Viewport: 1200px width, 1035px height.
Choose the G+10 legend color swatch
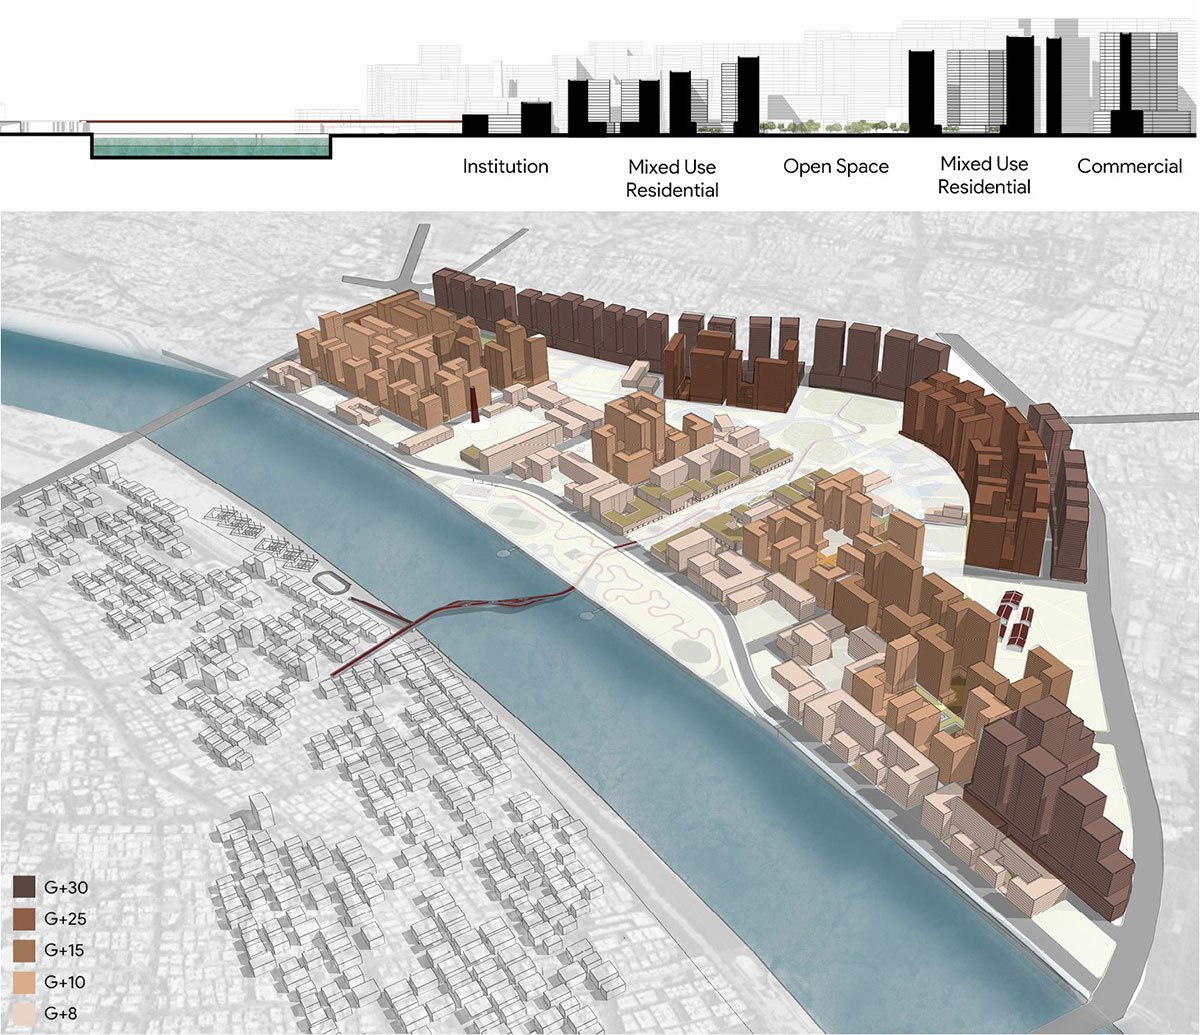point(24,983)
